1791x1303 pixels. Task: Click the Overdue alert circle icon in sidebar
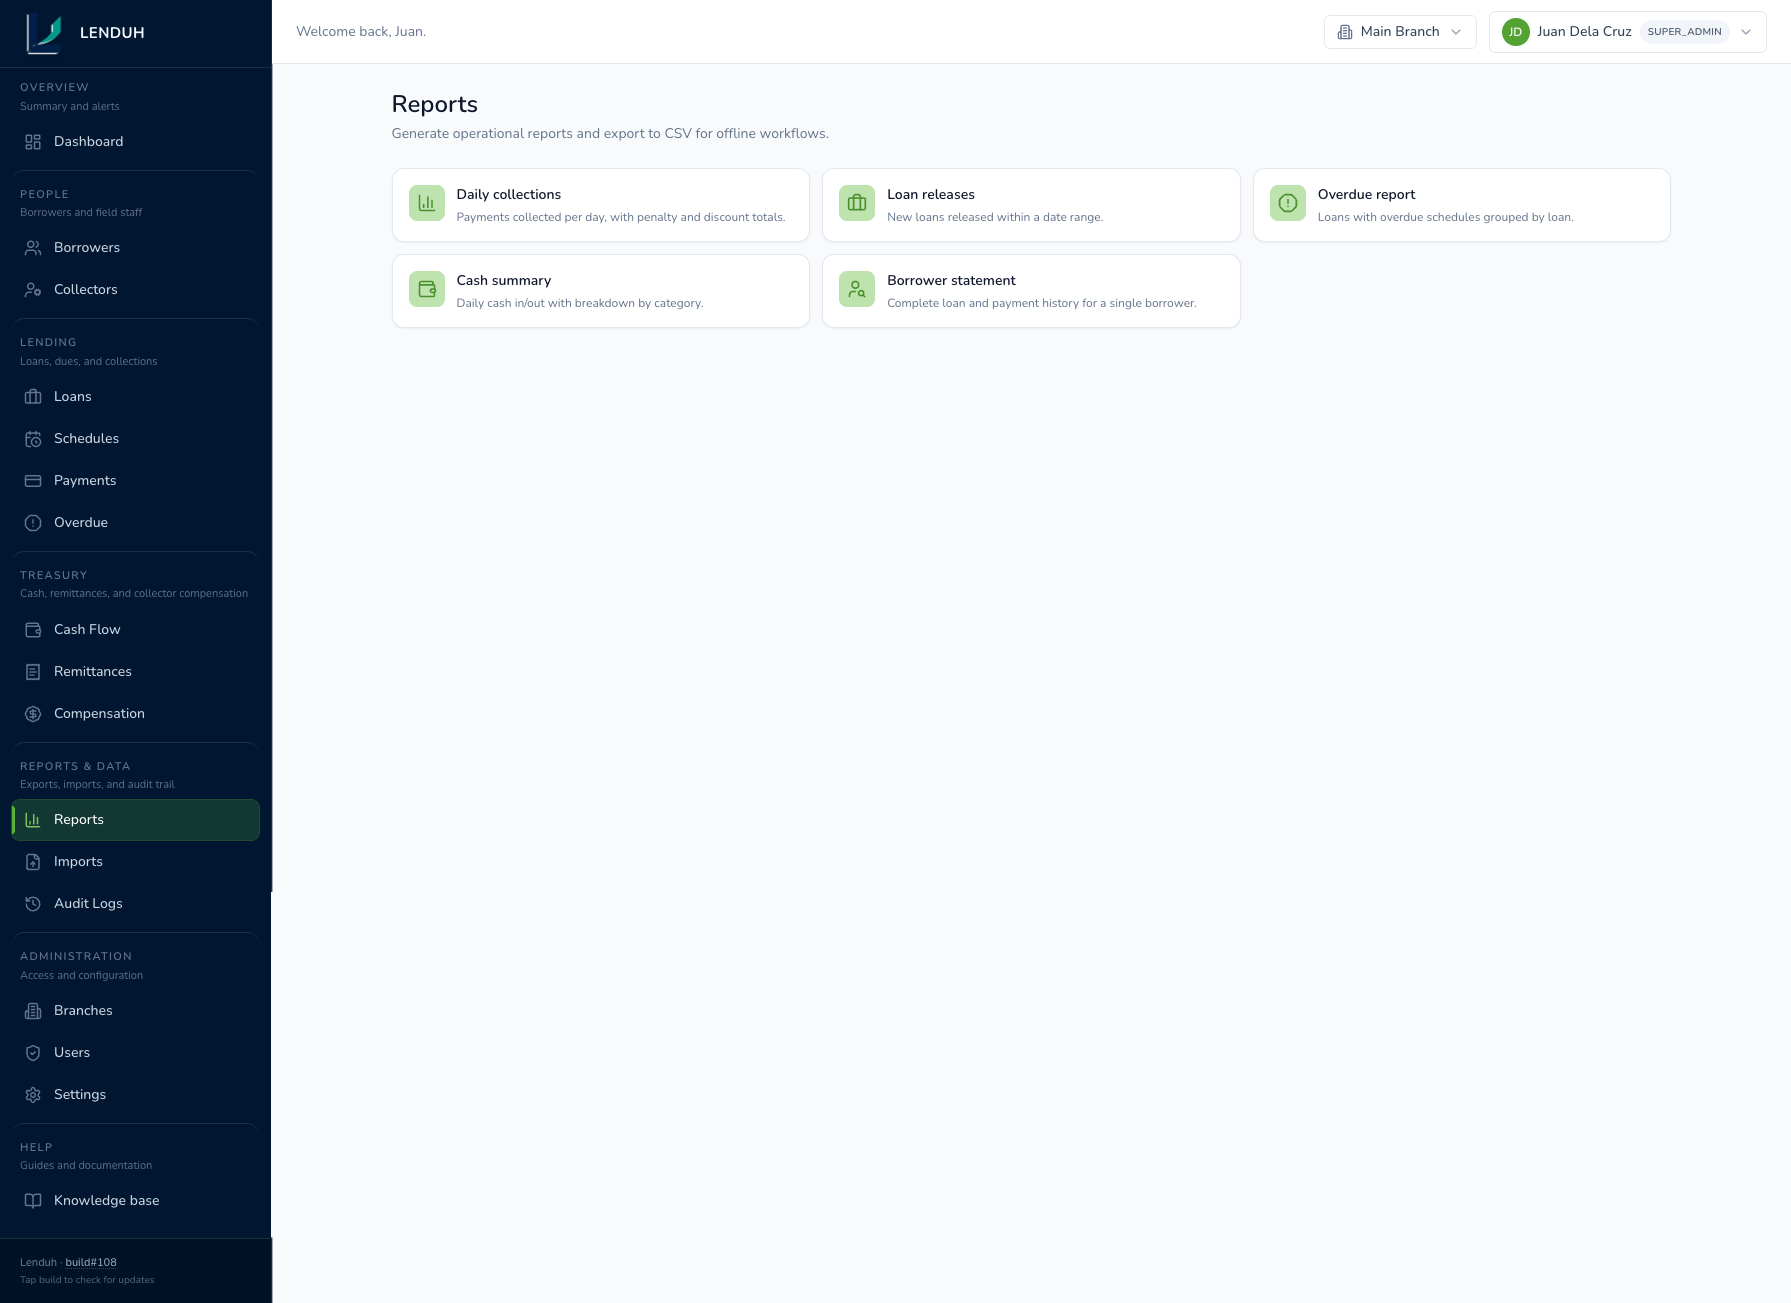33,523
